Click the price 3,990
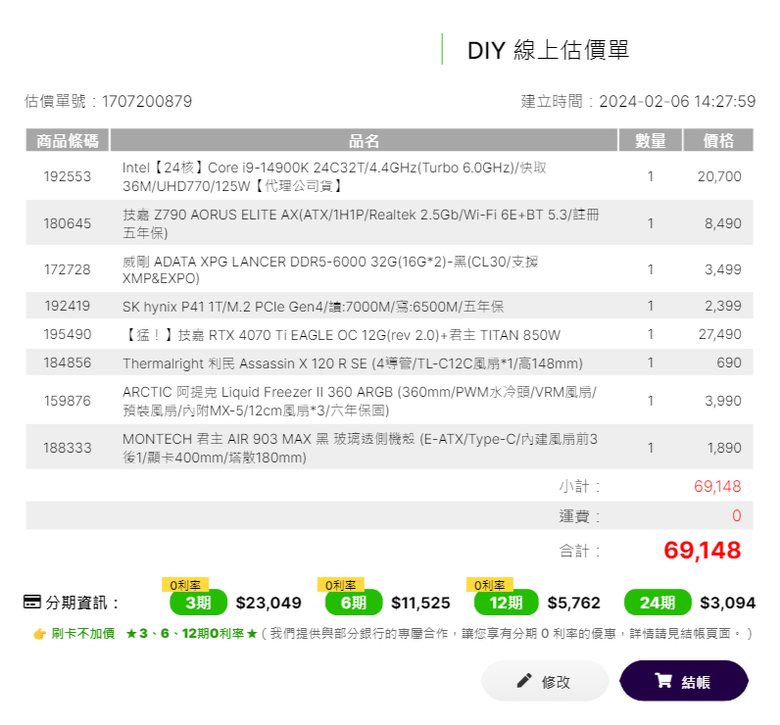 [x=723, y=401]
